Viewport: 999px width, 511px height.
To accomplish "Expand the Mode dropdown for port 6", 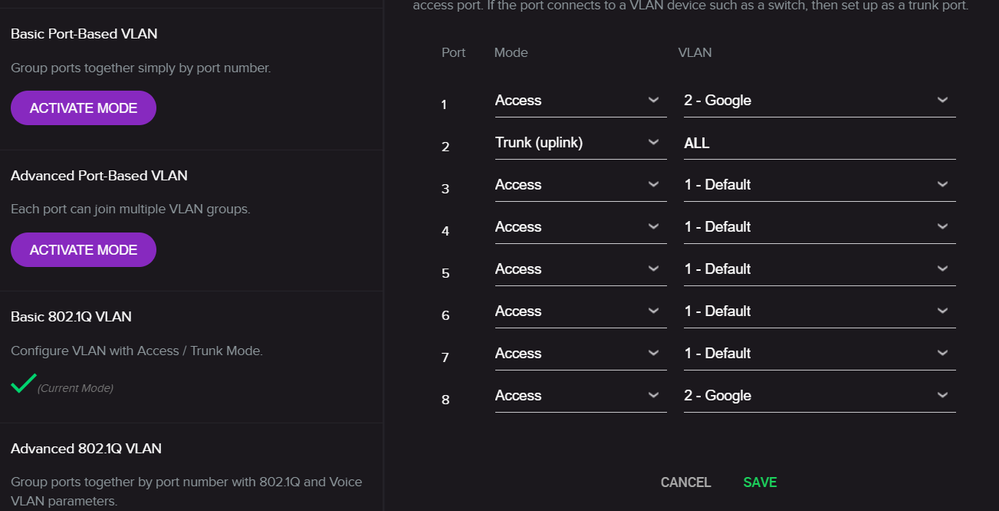I will point(579,311).
